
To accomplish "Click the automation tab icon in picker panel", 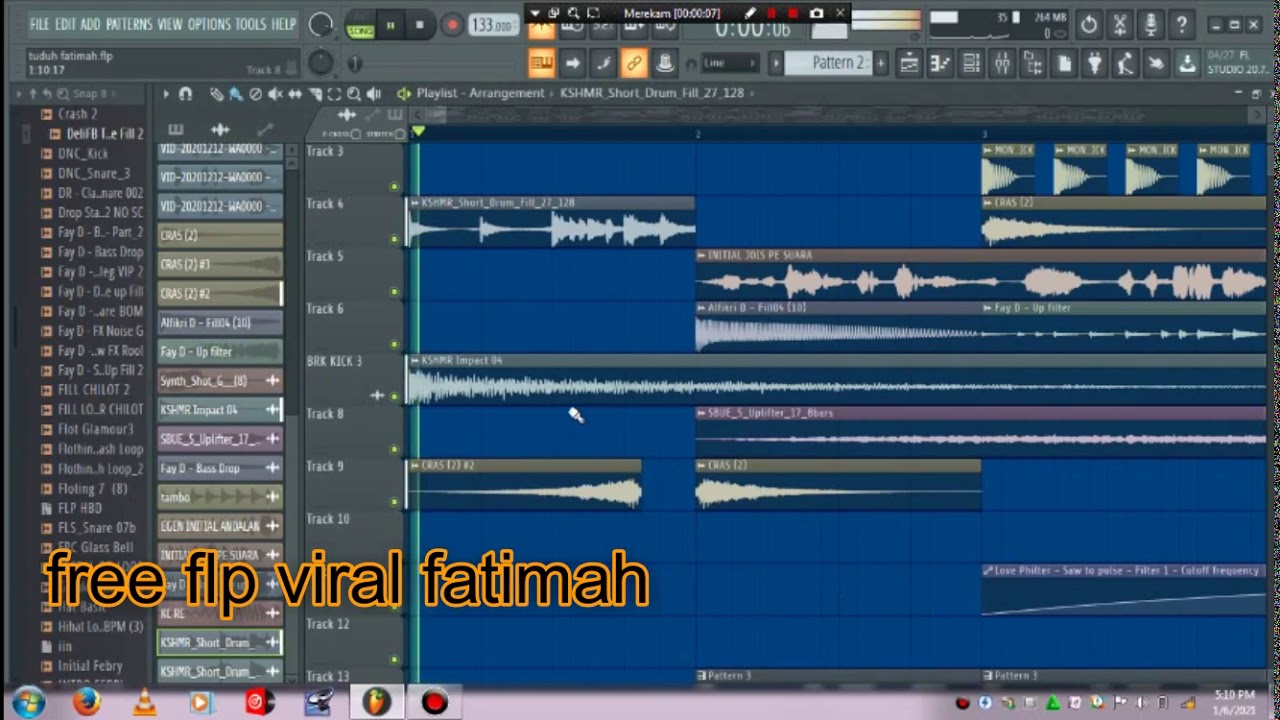I will click(x=265, y=129).
